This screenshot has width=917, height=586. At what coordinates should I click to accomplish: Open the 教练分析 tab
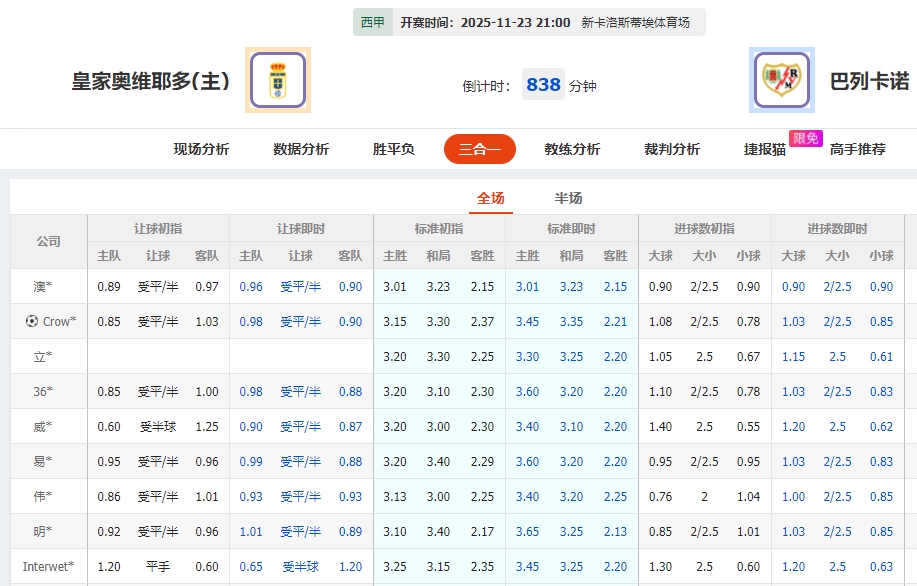(571, 148)
